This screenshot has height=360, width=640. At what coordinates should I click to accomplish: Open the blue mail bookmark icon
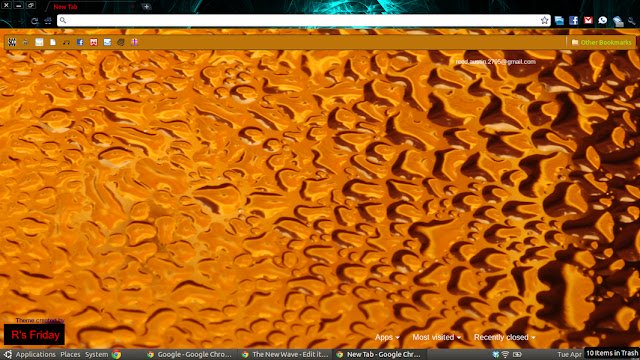click(x=107, y=42)
